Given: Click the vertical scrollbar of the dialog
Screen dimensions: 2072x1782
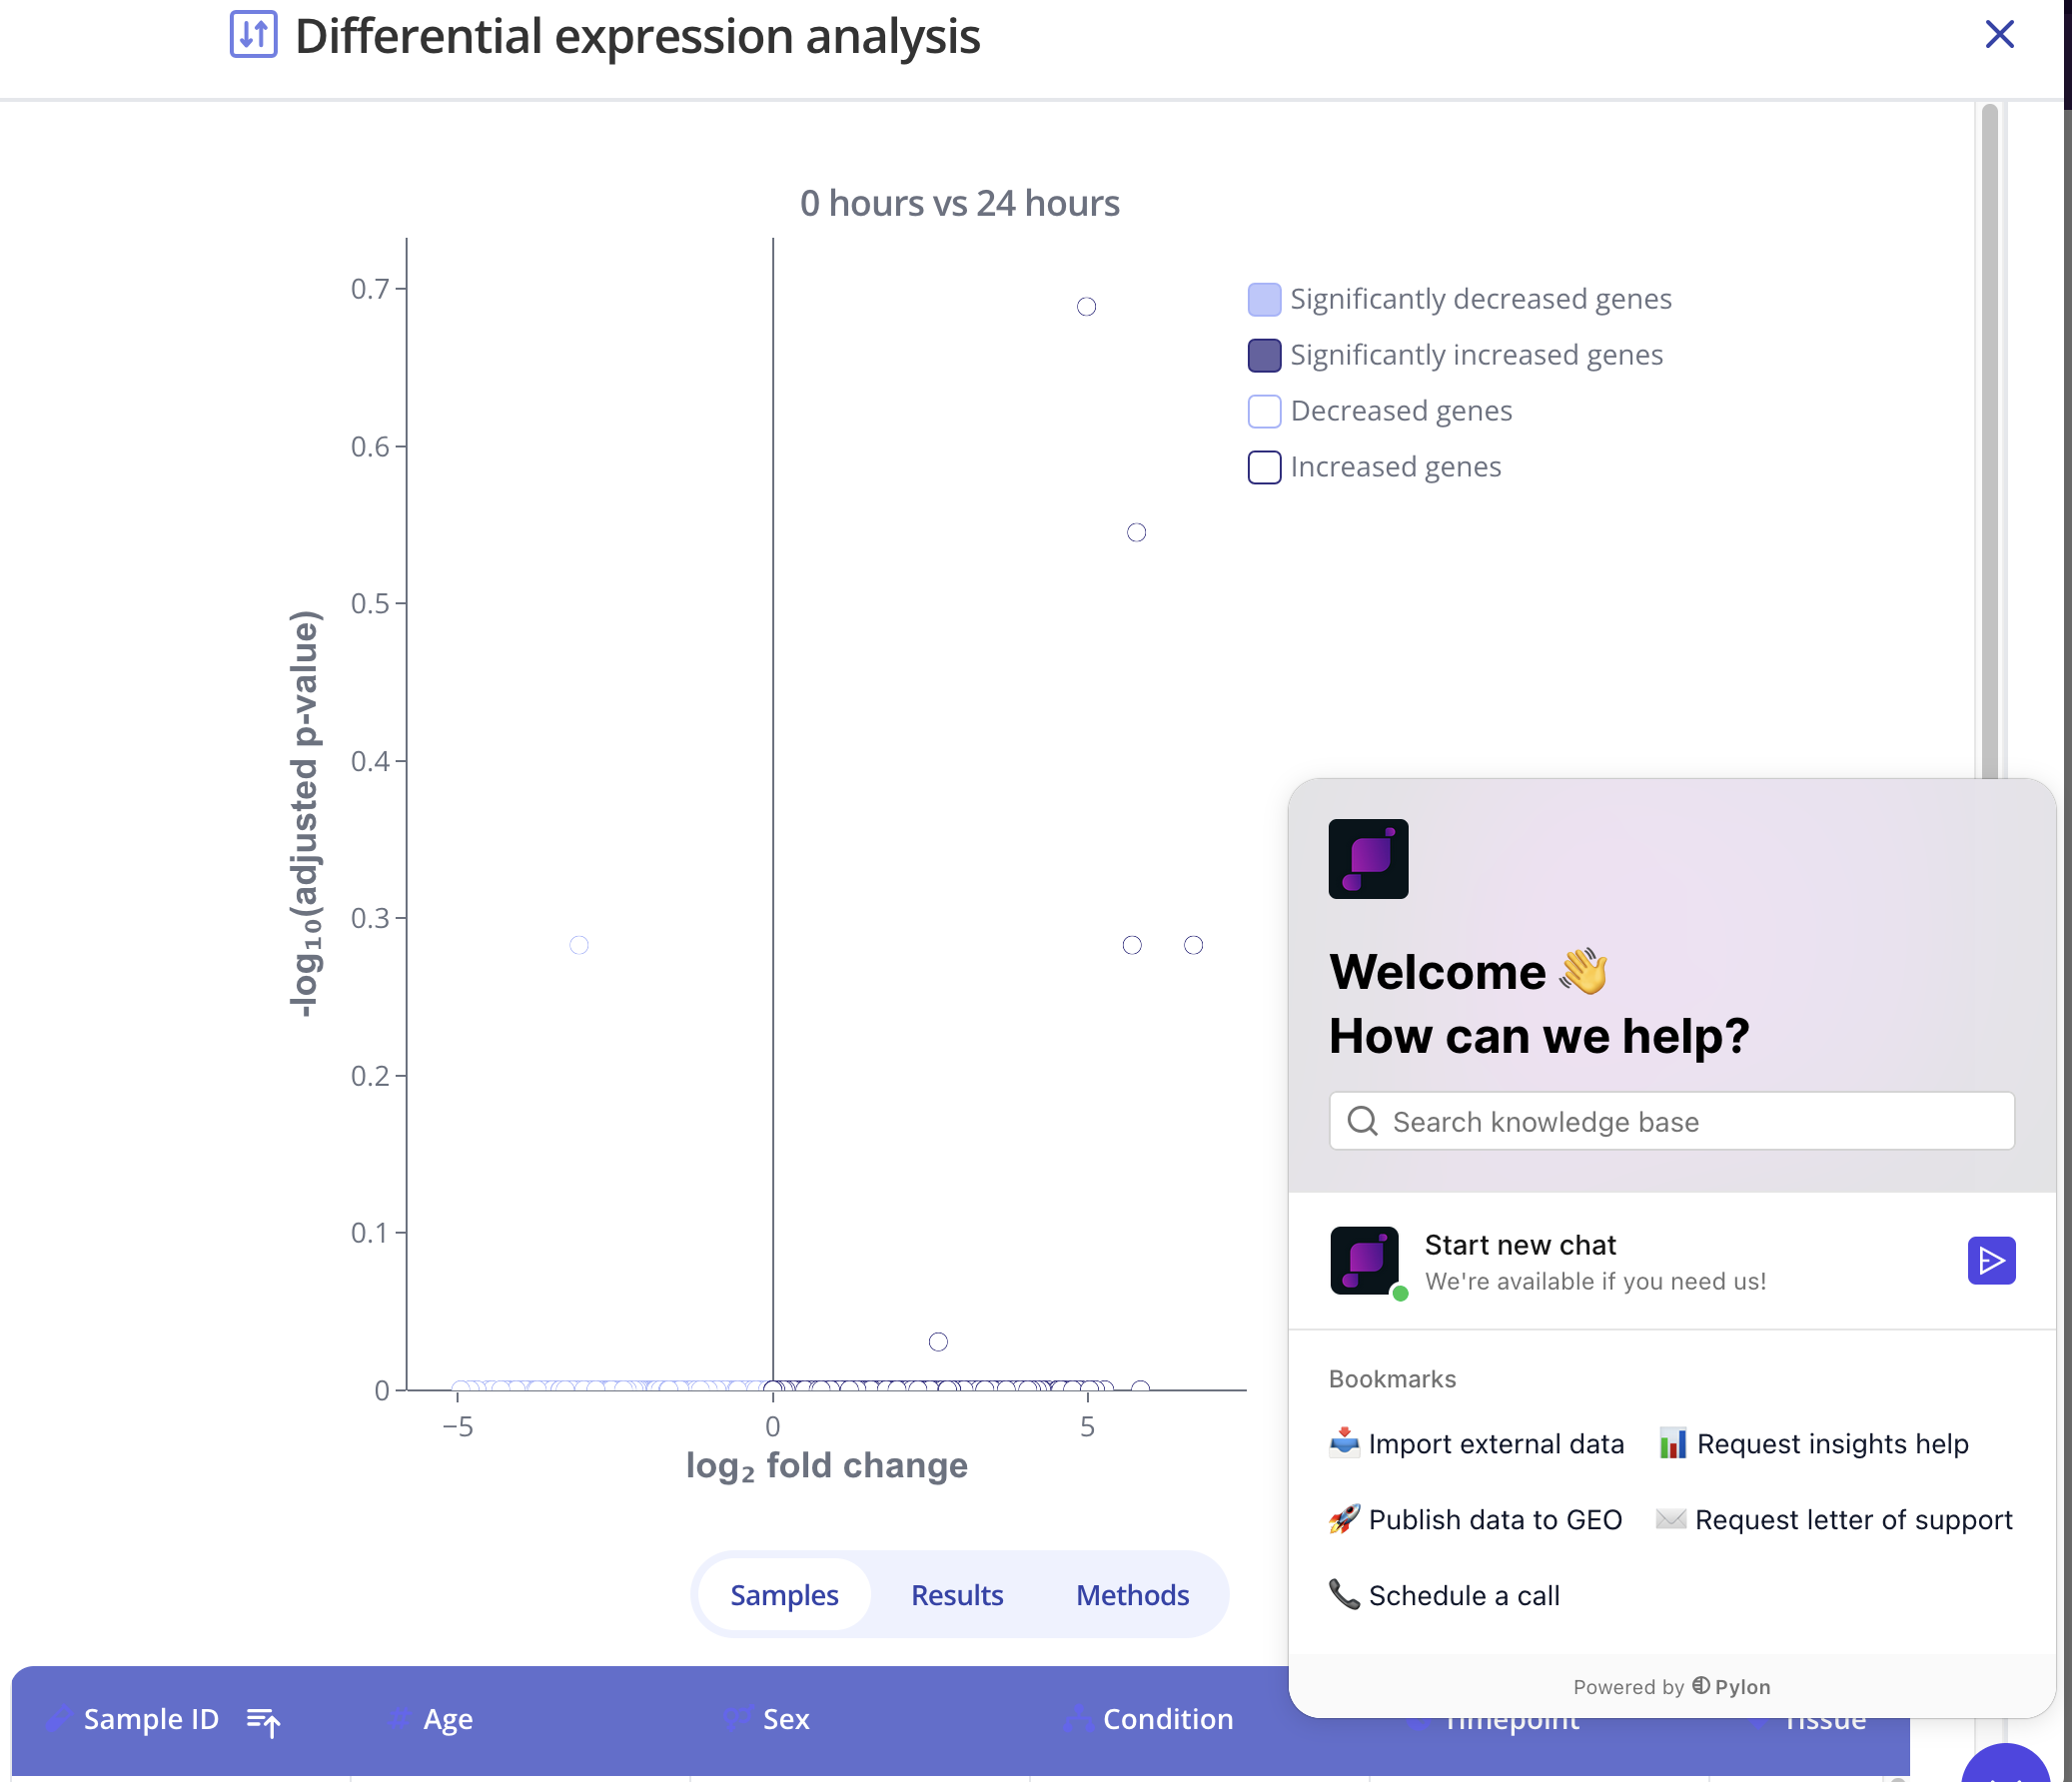Looking at the screenshot, I should (x=1989, y=440).
